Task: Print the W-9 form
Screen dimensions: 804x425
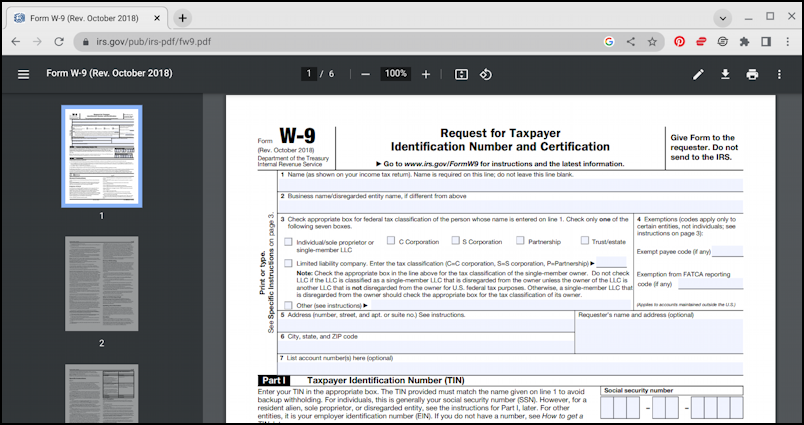Action: 752,74
